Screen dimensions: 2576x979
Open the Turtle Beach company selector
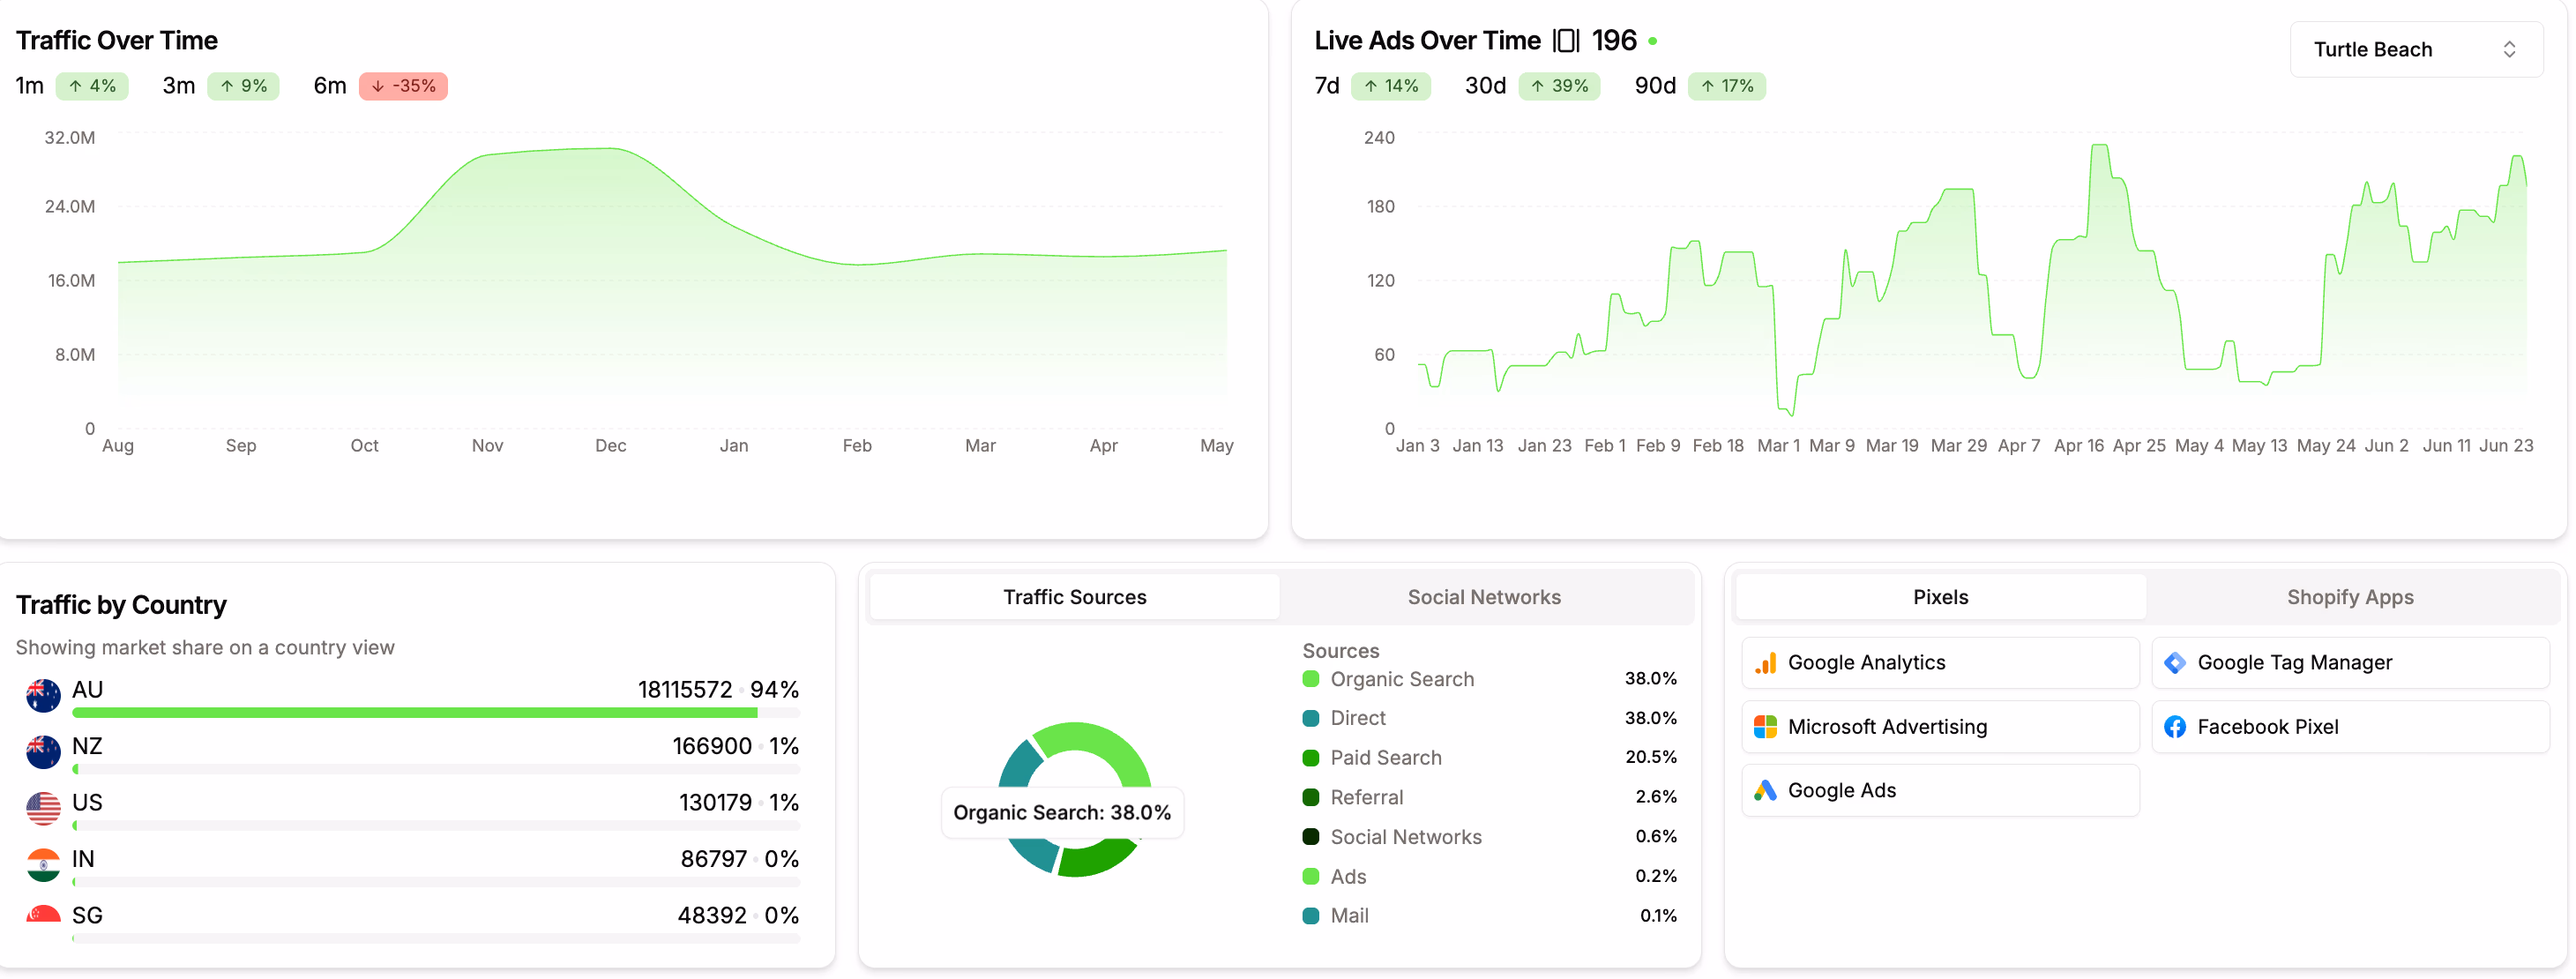tap(2417, 49)
